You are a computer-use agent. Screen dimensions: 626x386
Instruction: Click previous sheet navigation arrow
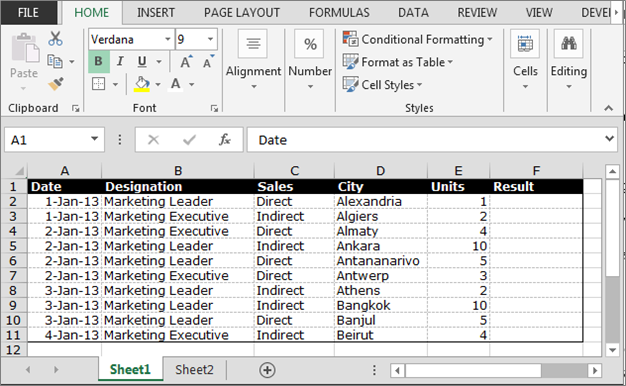coord(28,370)
